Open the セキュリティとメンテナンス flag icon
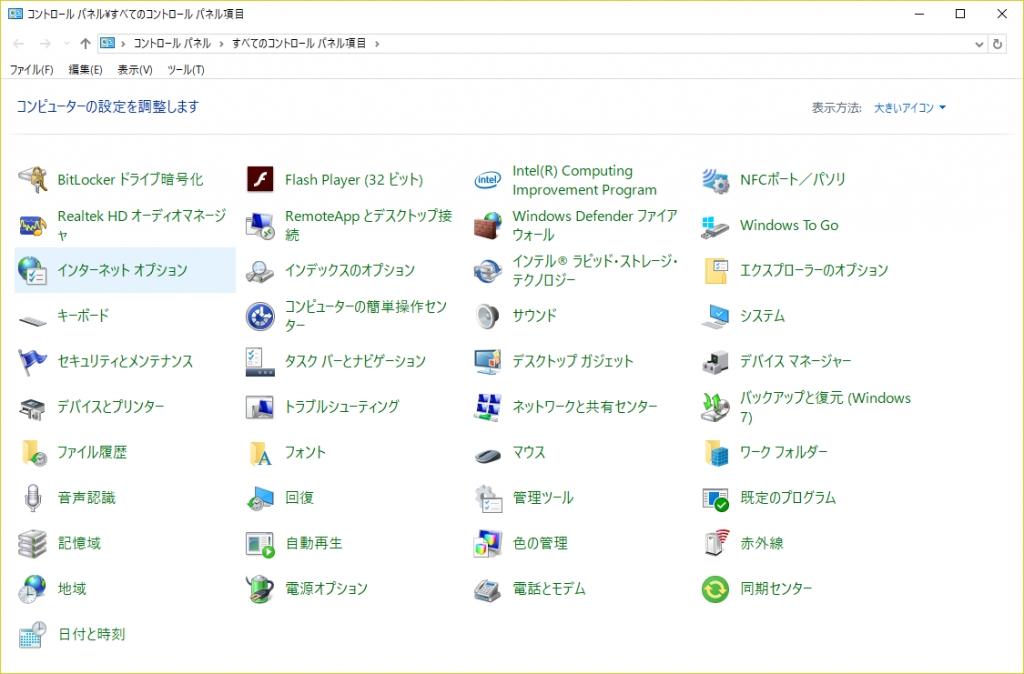 (x=32, y=361)
